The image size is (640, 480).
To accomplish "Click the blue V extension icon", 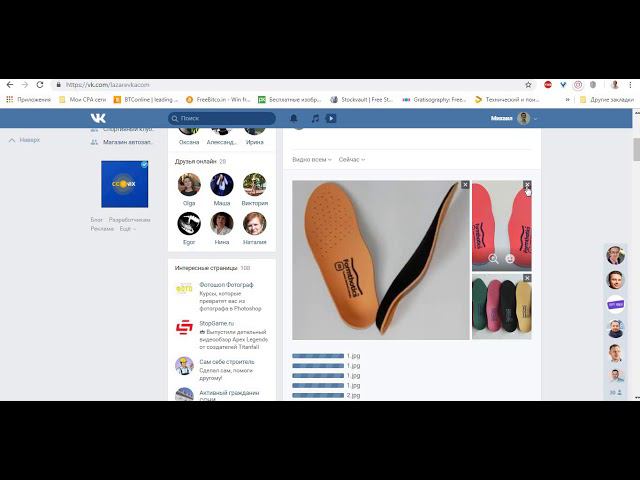I will click(563, 85).
